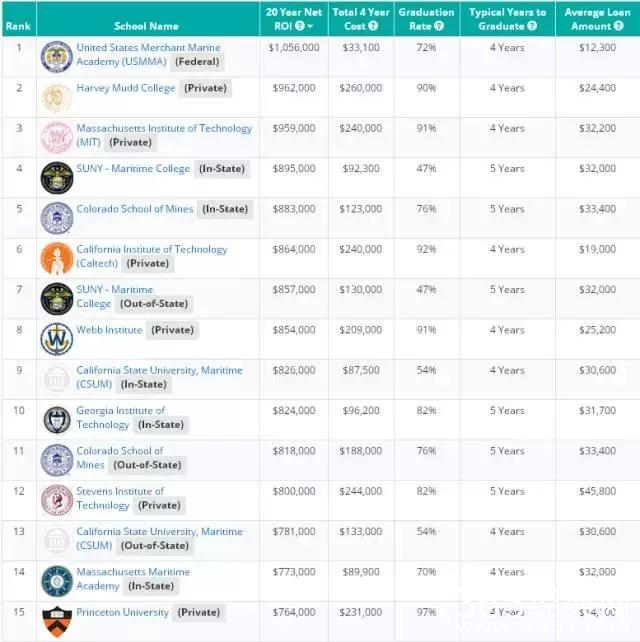Click the Georgia Institute of Technology seal

(x=57, y=419)
